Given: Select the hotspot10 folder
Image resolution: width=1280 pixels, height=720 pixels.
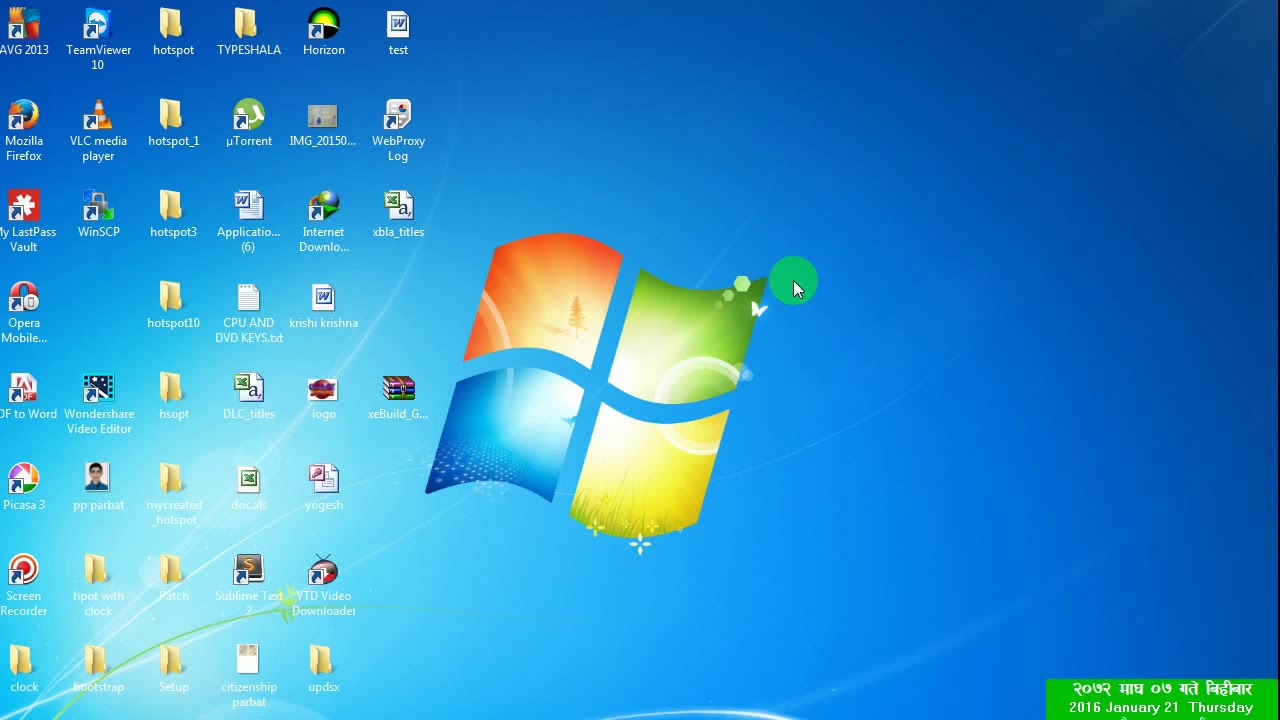Looking at the screenshot, I should point(173,305).
